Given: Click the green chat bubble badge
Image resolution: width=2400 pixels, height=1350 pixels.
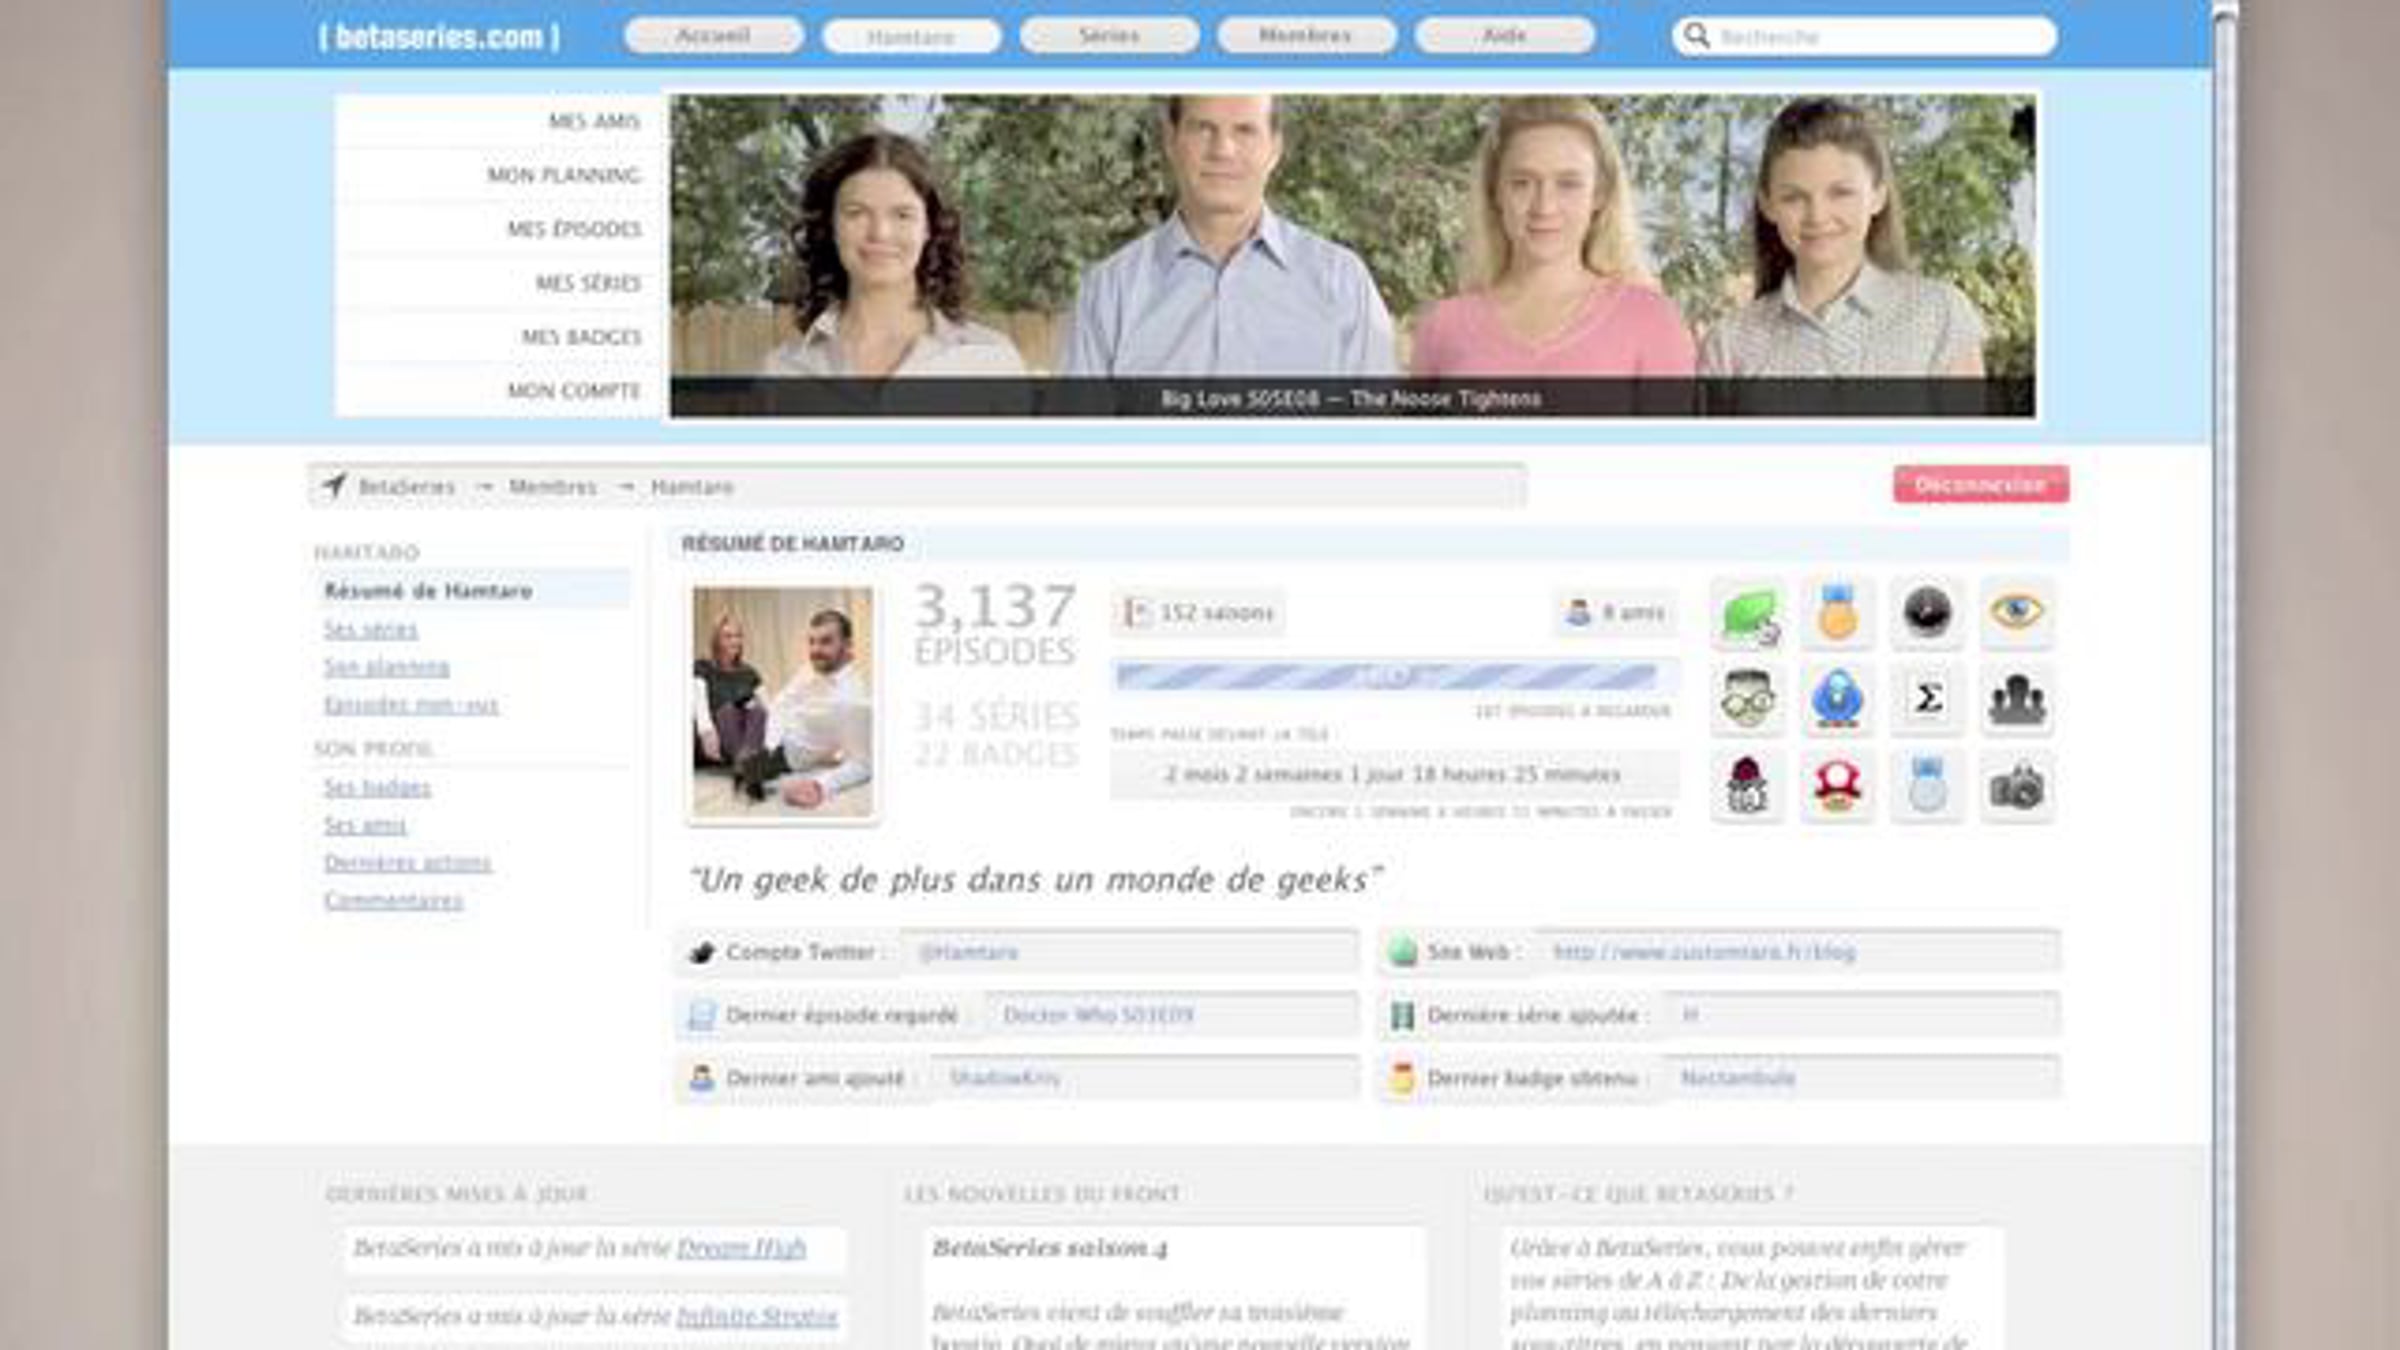Looking at the screenshot, I should (1748, 612).
